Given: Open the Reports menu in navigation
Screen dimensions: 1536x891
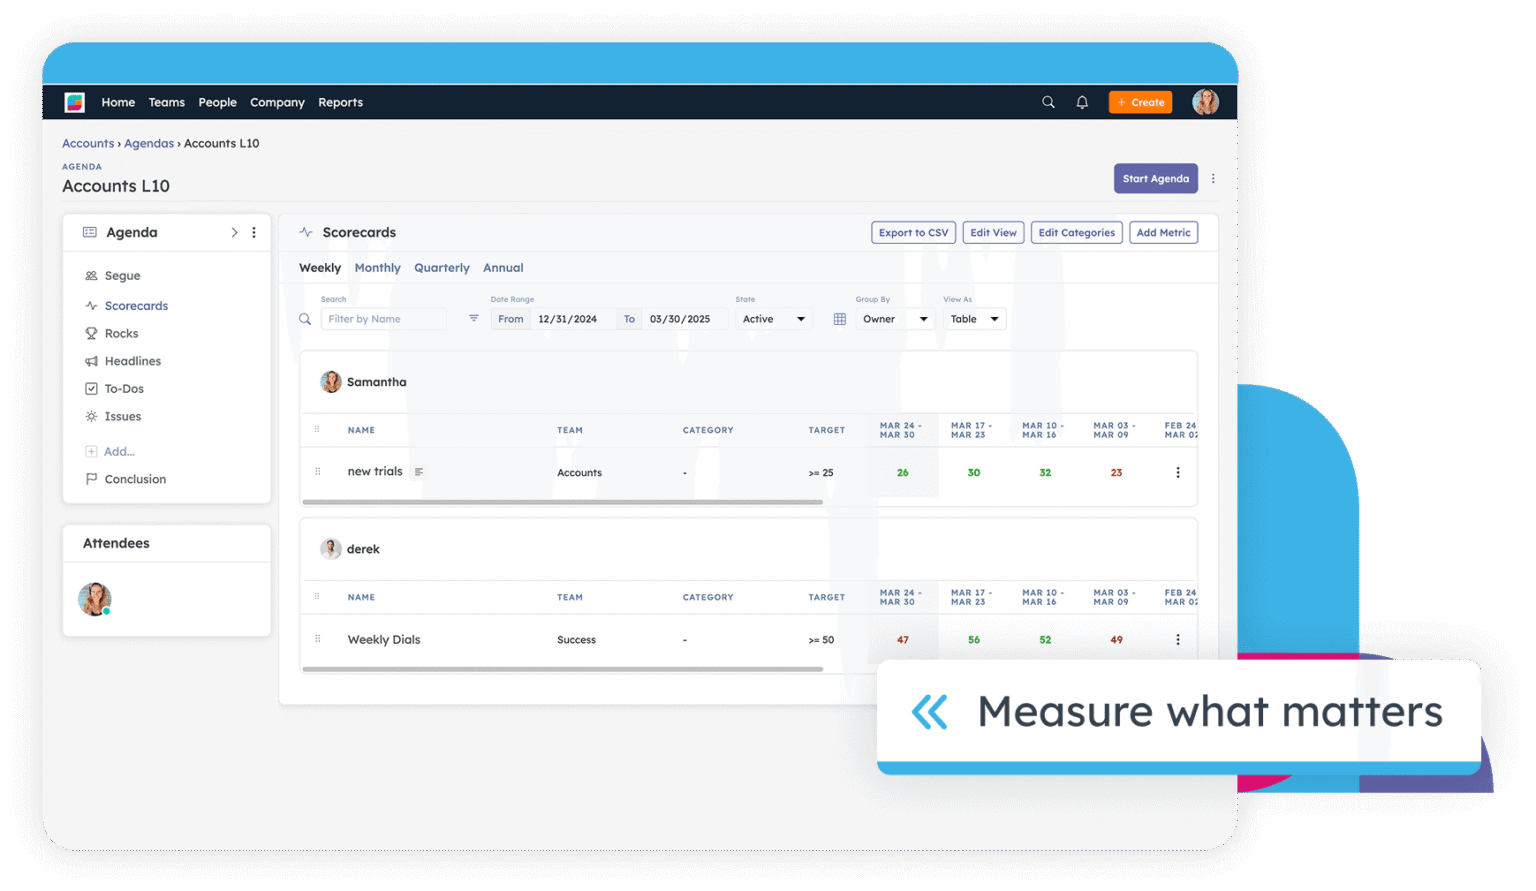Looking at the screenshot, I should point(340,102).
